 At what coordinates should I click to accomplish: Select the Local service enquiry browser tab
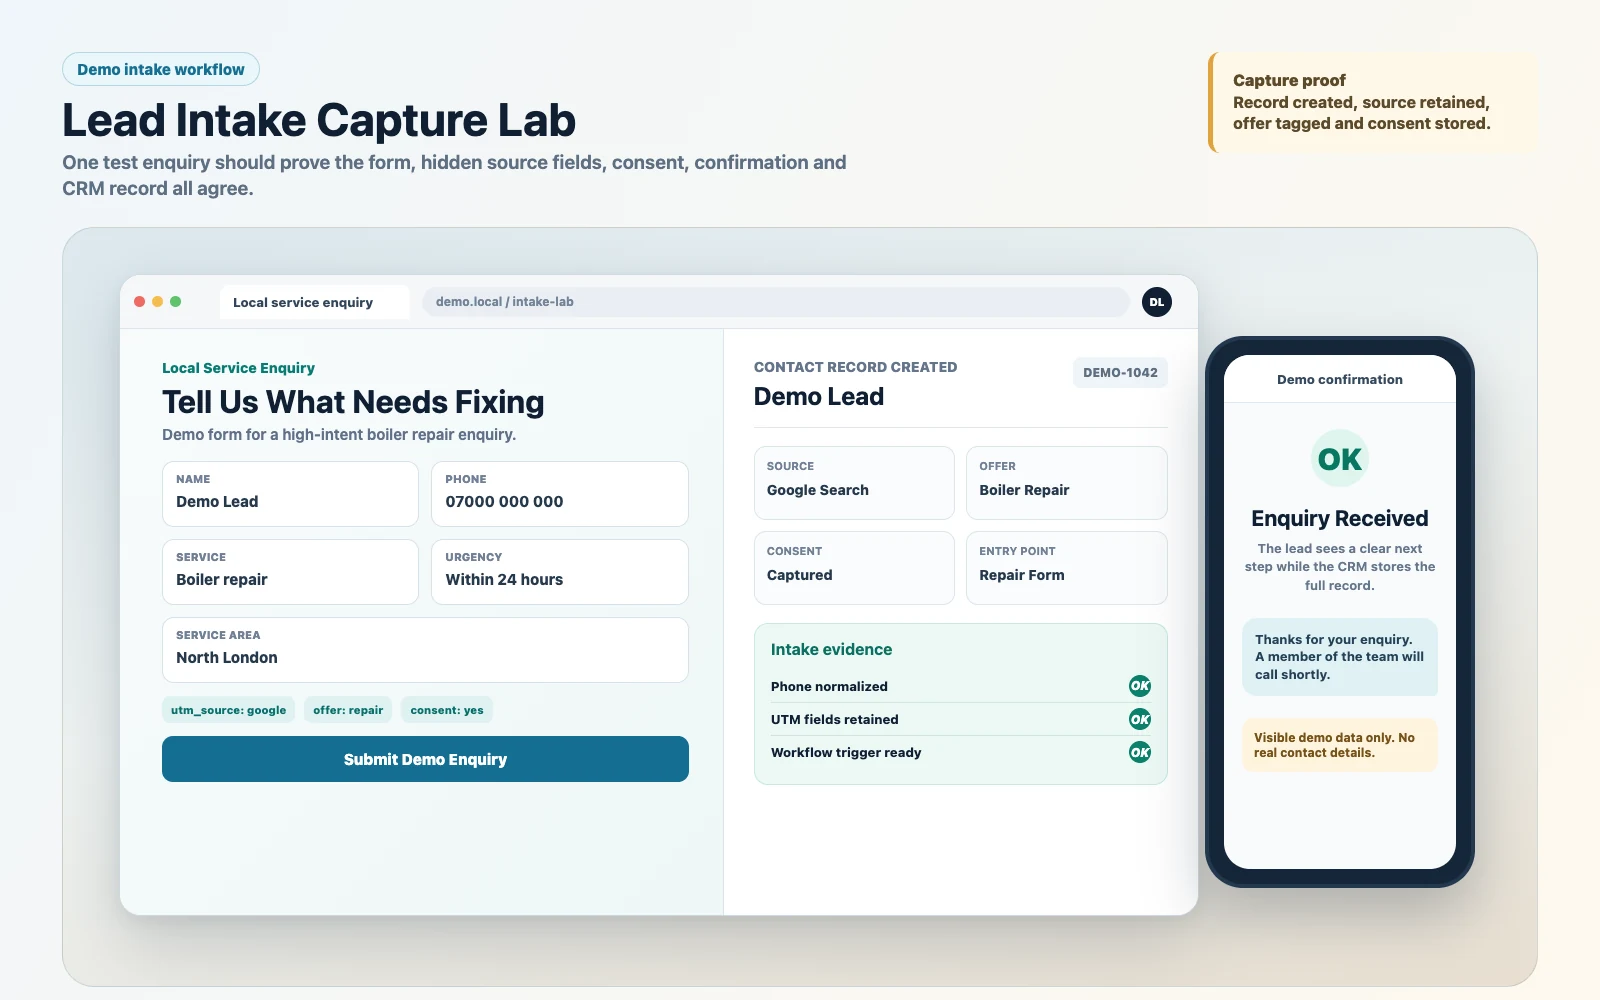(315, 302)
